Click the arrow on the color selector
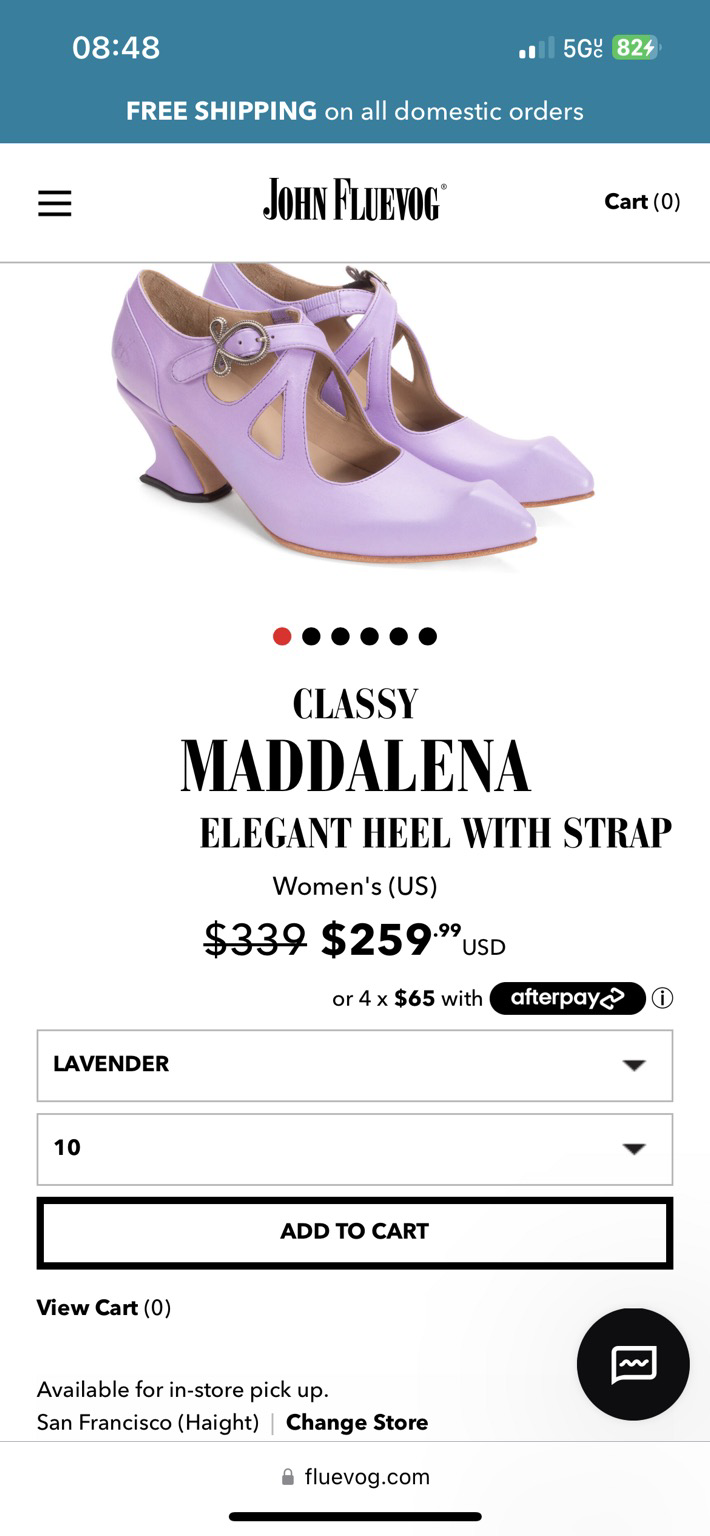 coord(634,1065)
